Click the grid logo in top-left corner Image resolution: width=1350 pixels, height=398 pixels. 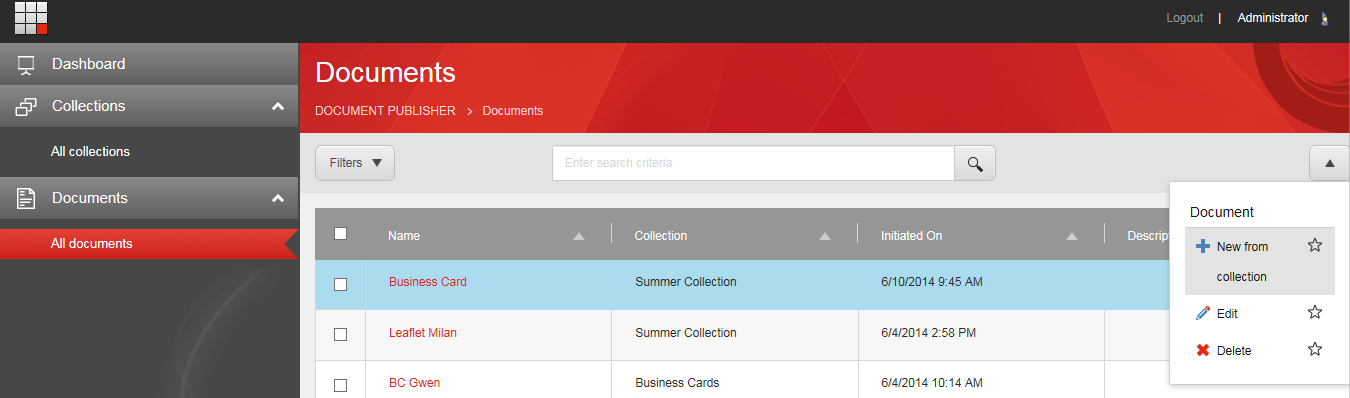click(31, 18)
